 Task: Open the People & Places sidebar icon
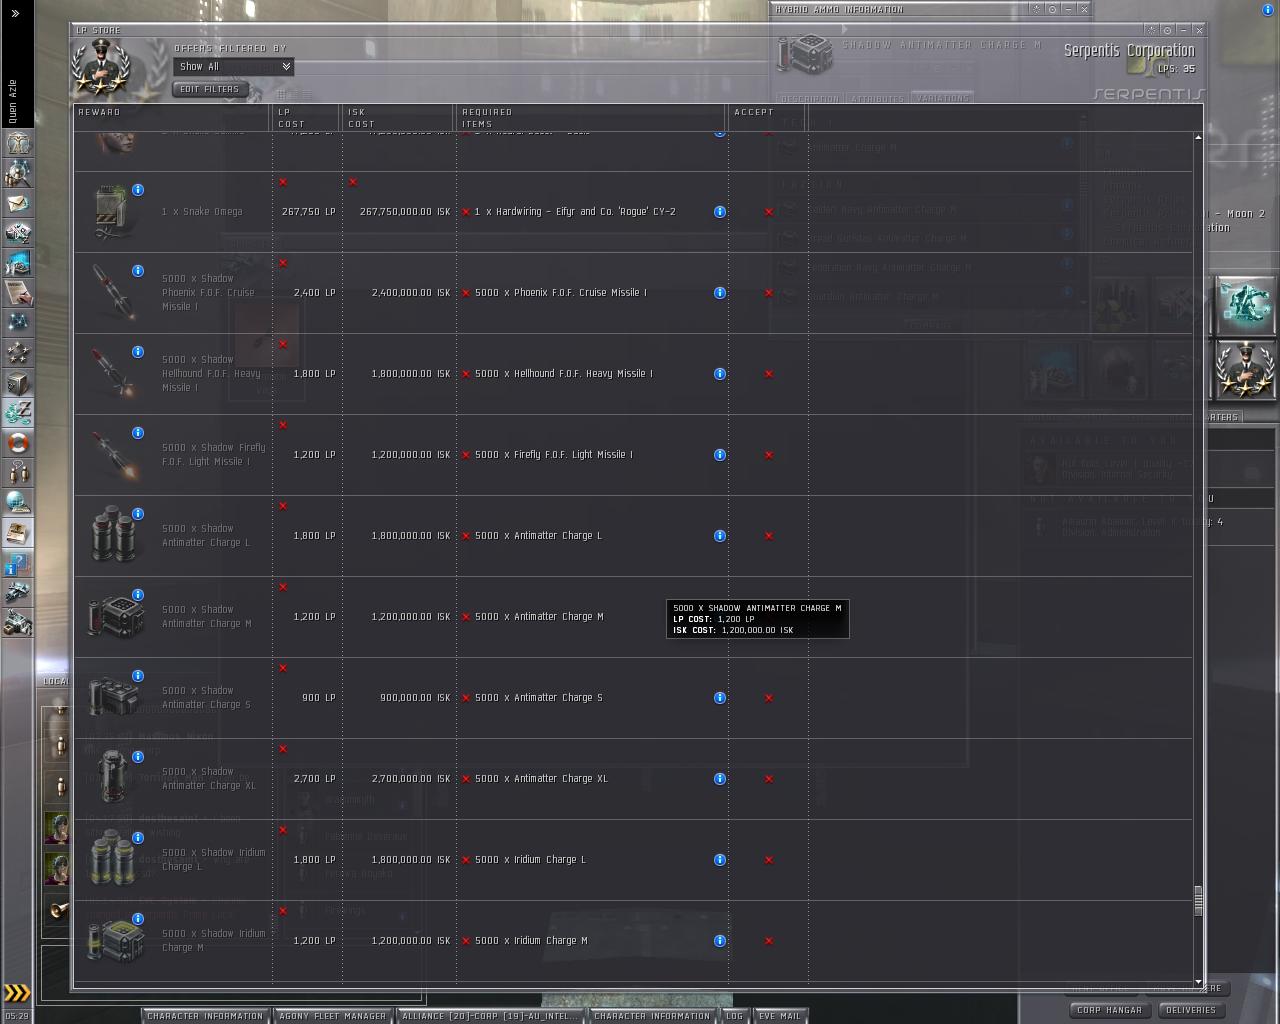[x=17, y=173]
